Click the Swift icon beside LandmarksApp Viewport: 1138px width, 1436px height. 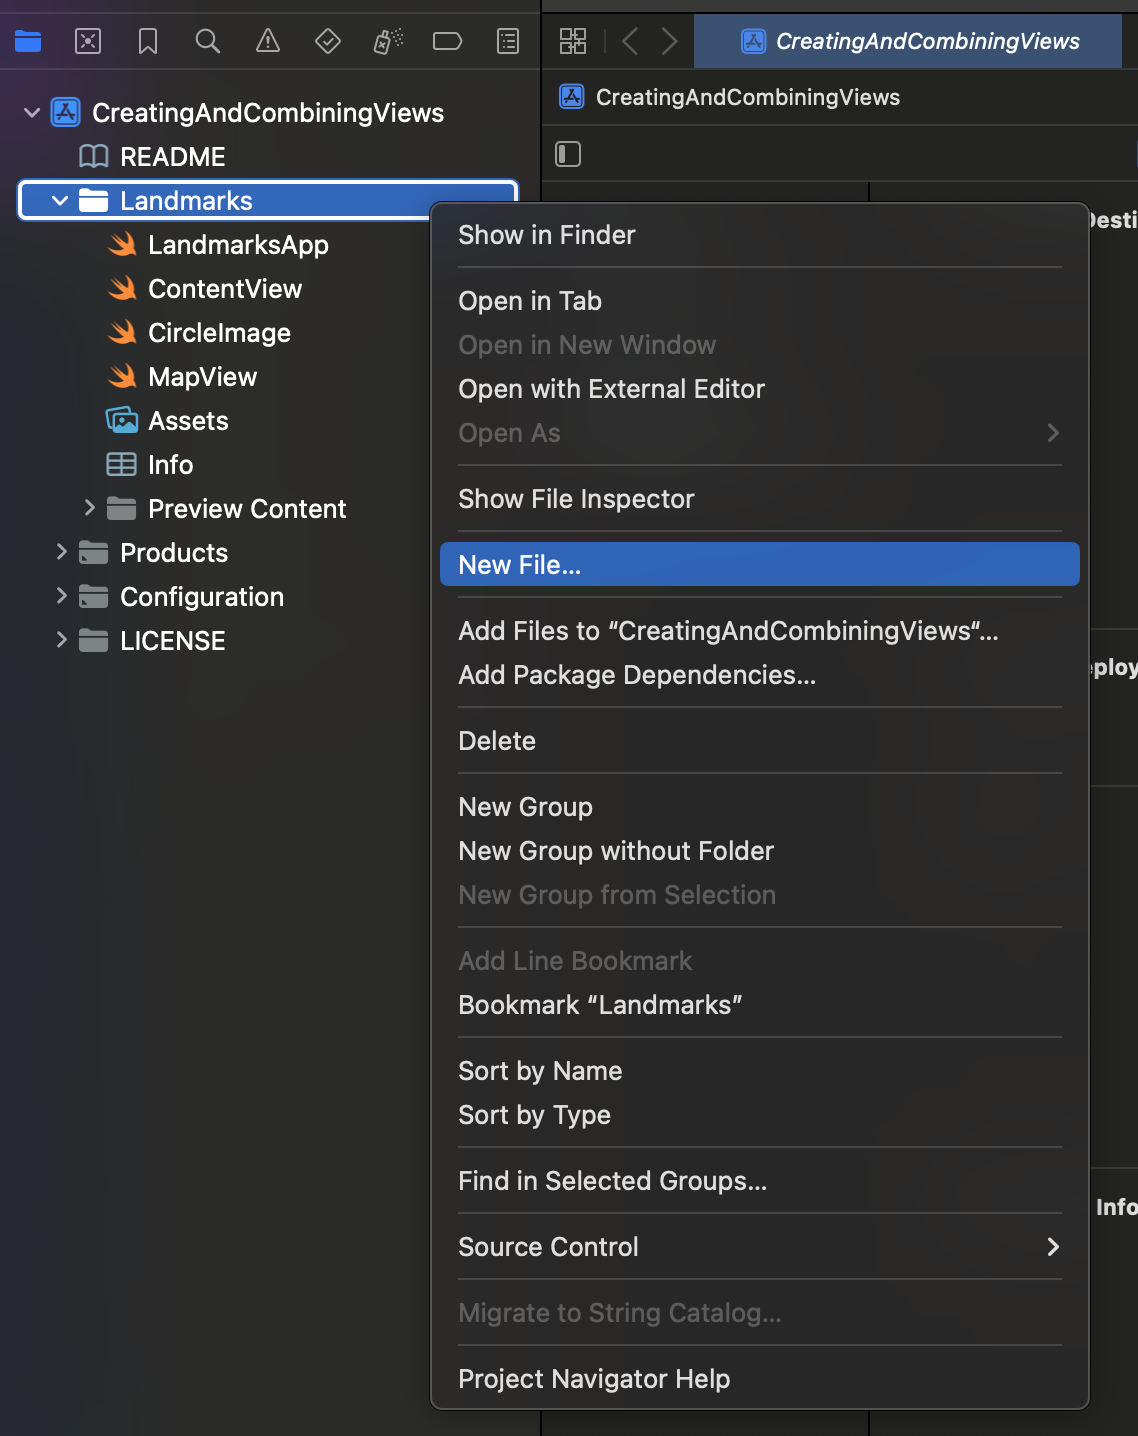pyautogui.click(x=122, y=244)
